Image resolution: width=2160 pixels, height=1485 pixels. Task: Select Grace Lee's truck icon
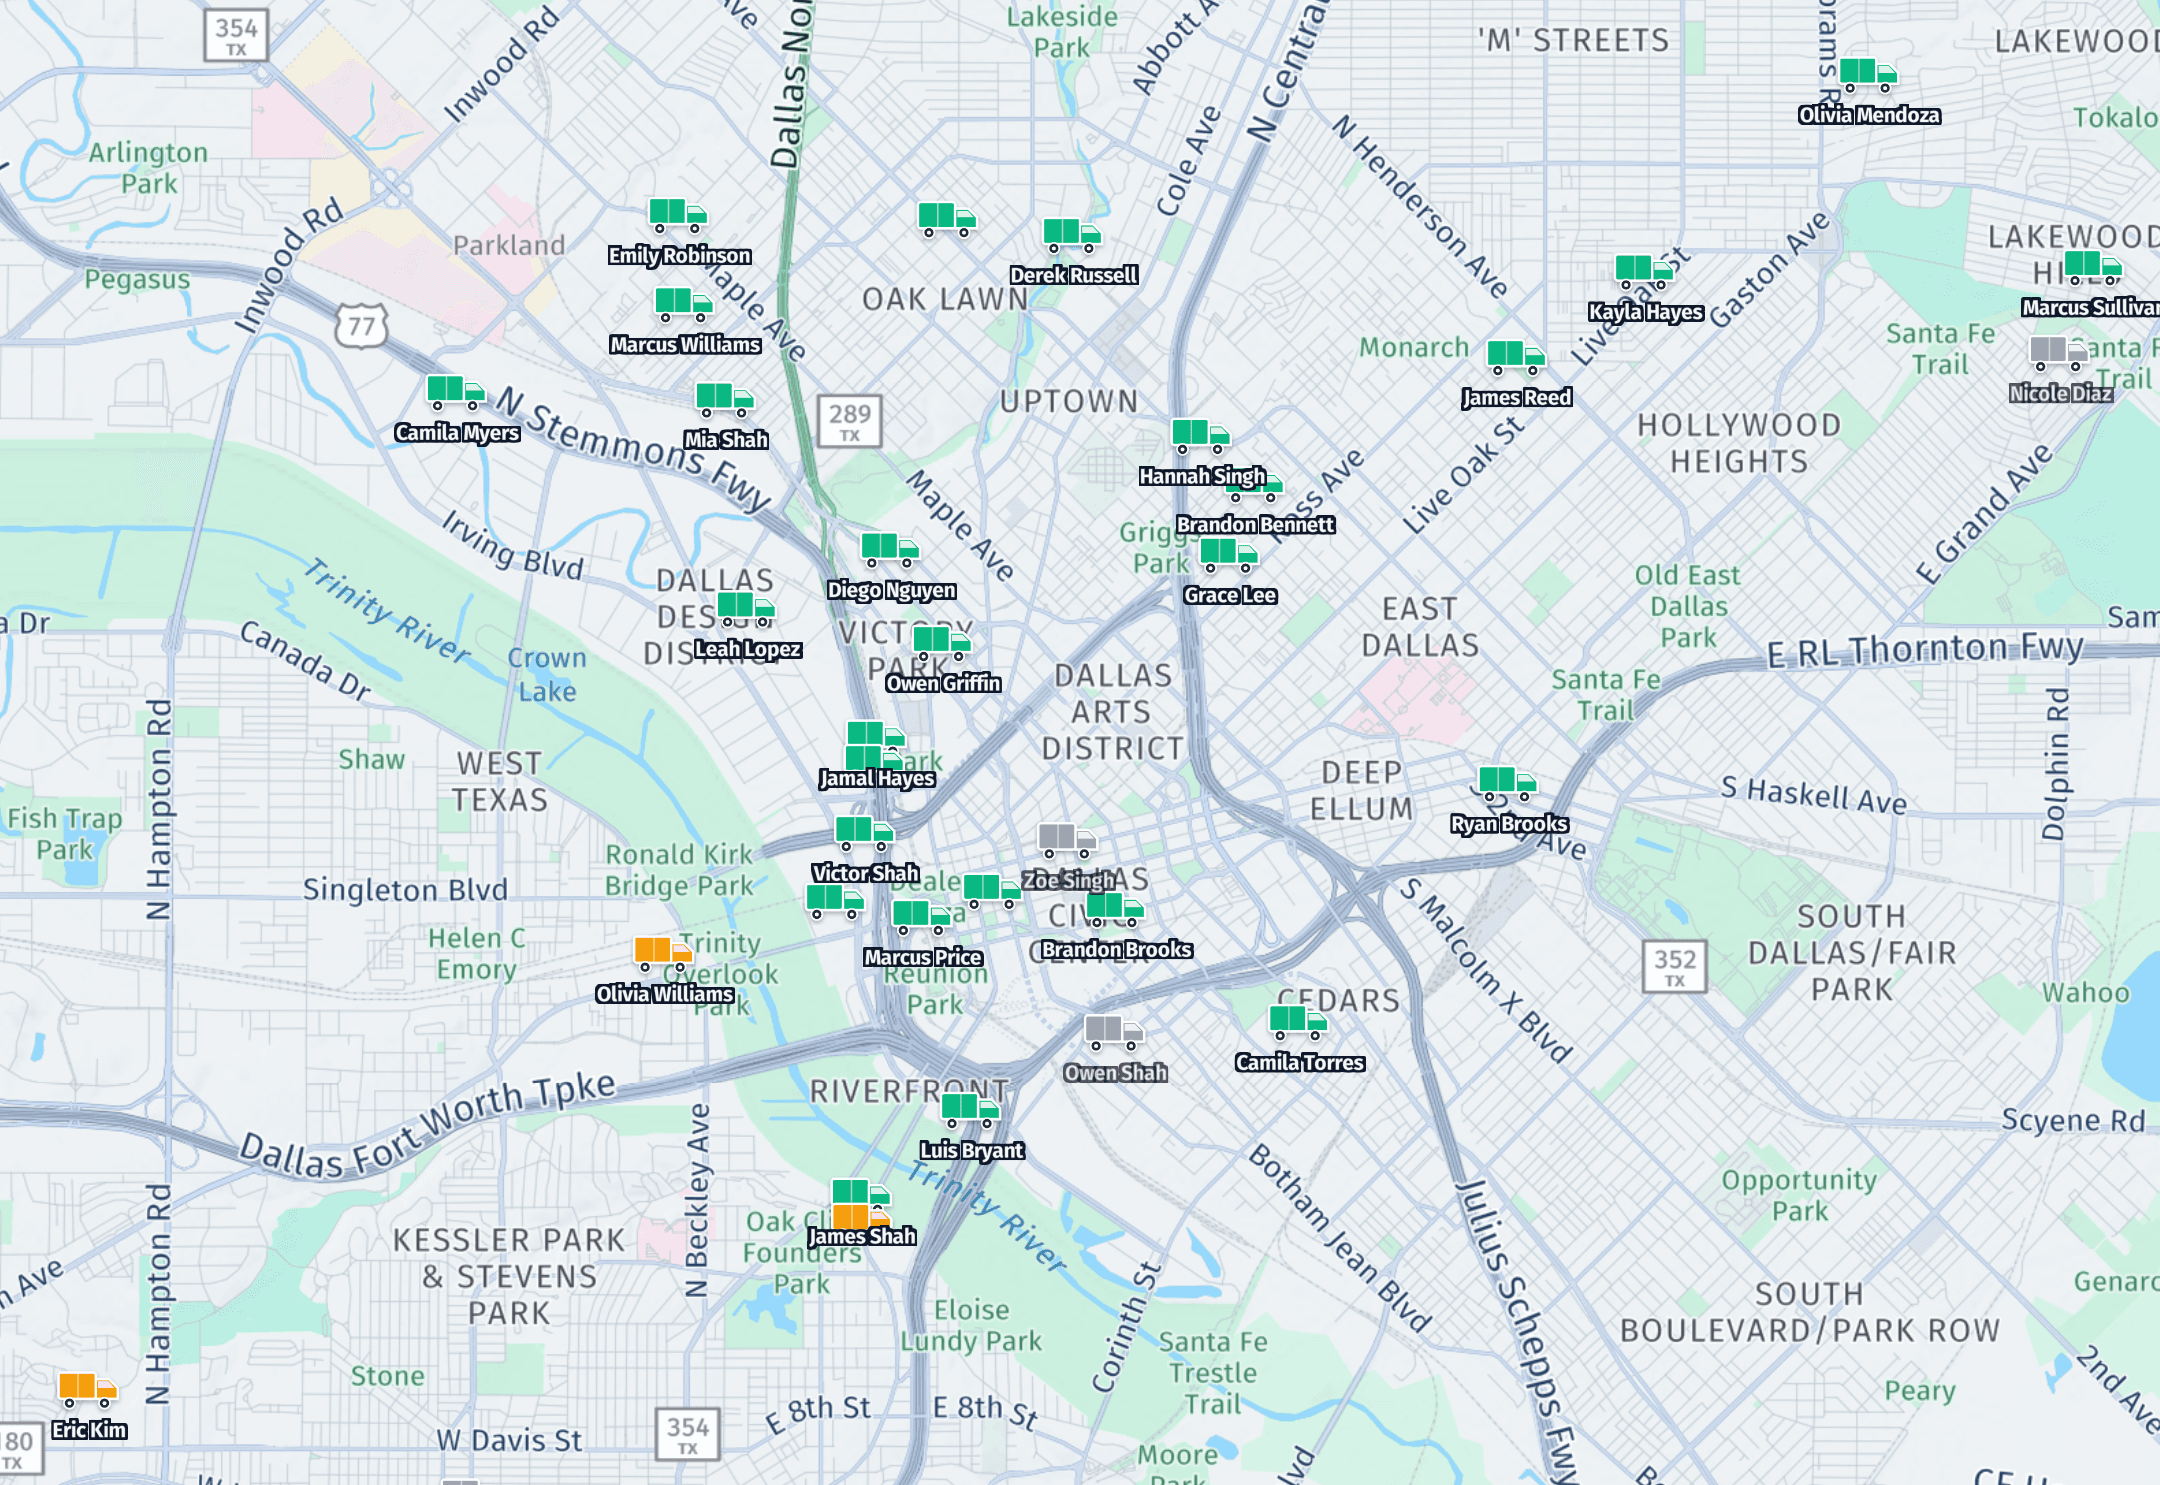[x=1229, y=555]
